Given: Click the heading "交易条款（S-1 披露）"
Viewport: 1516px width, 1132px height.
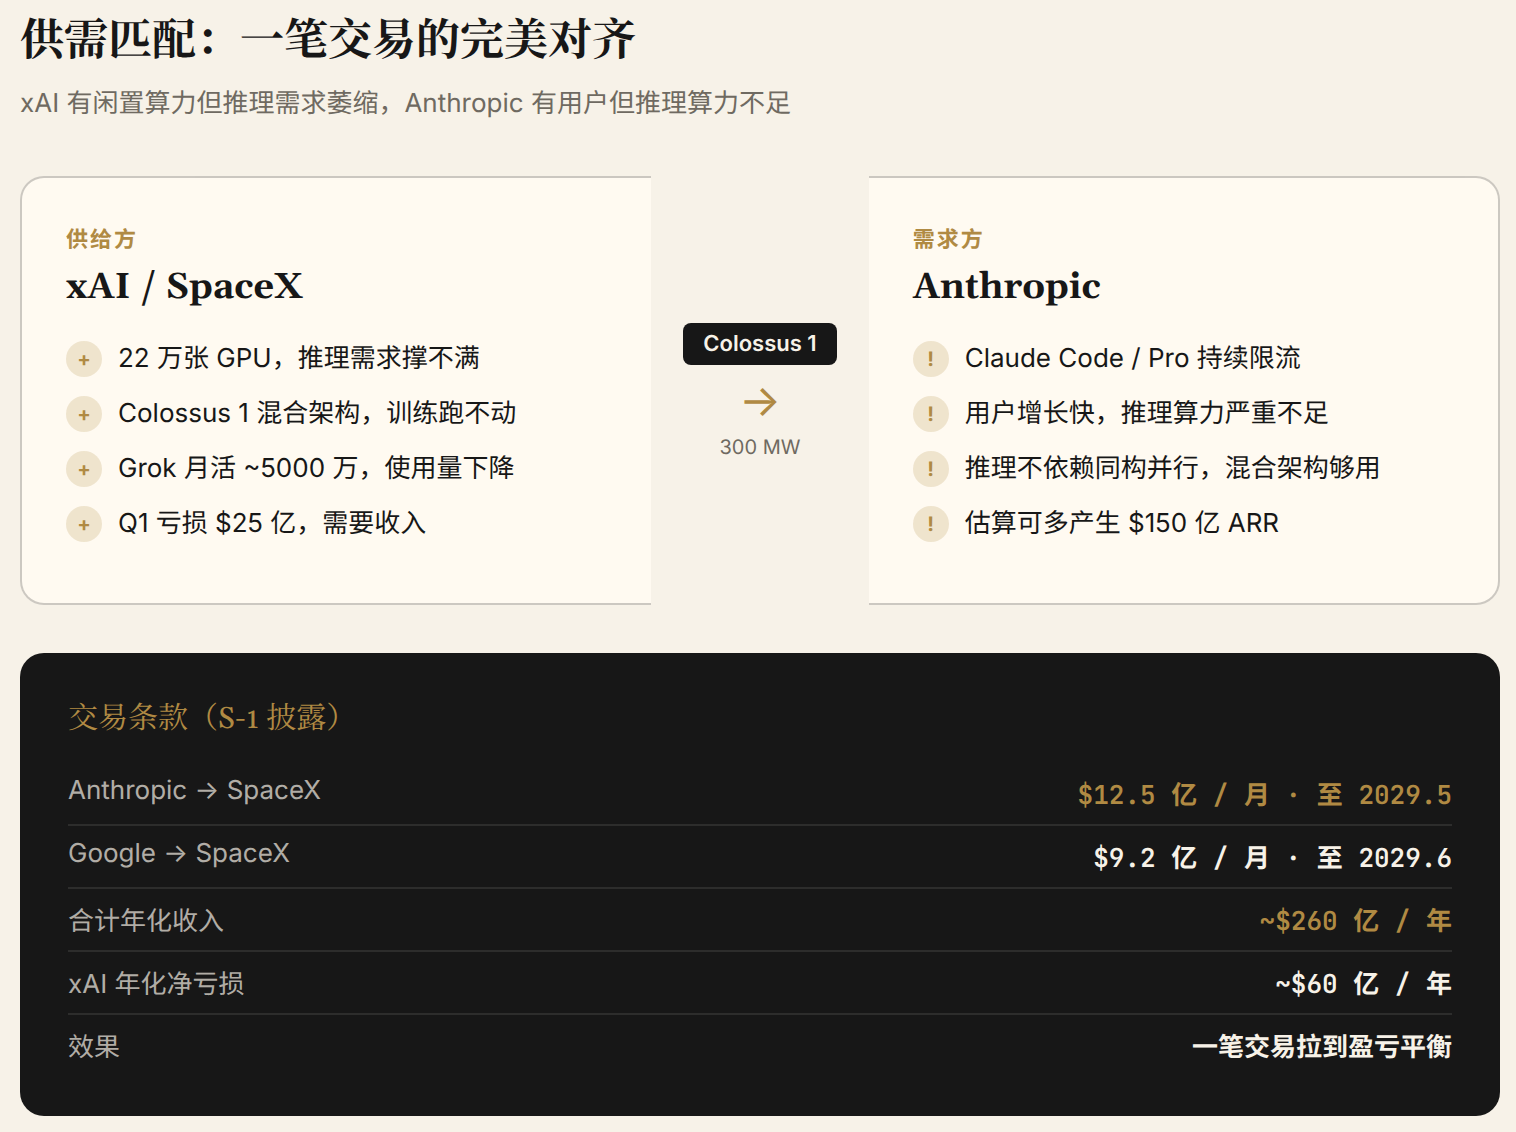Looking at the screenshot, I should click(x=205, y=717).
